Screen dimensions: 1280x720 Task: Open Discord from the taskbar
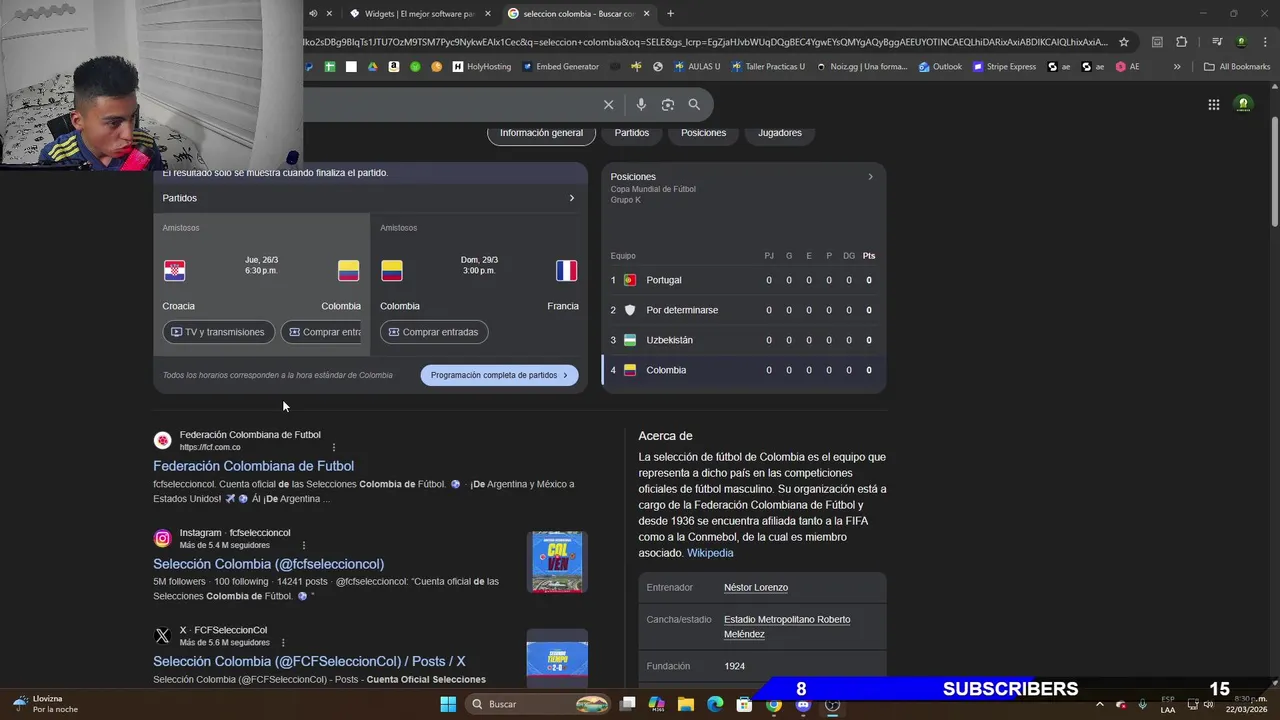coord(803,704)
